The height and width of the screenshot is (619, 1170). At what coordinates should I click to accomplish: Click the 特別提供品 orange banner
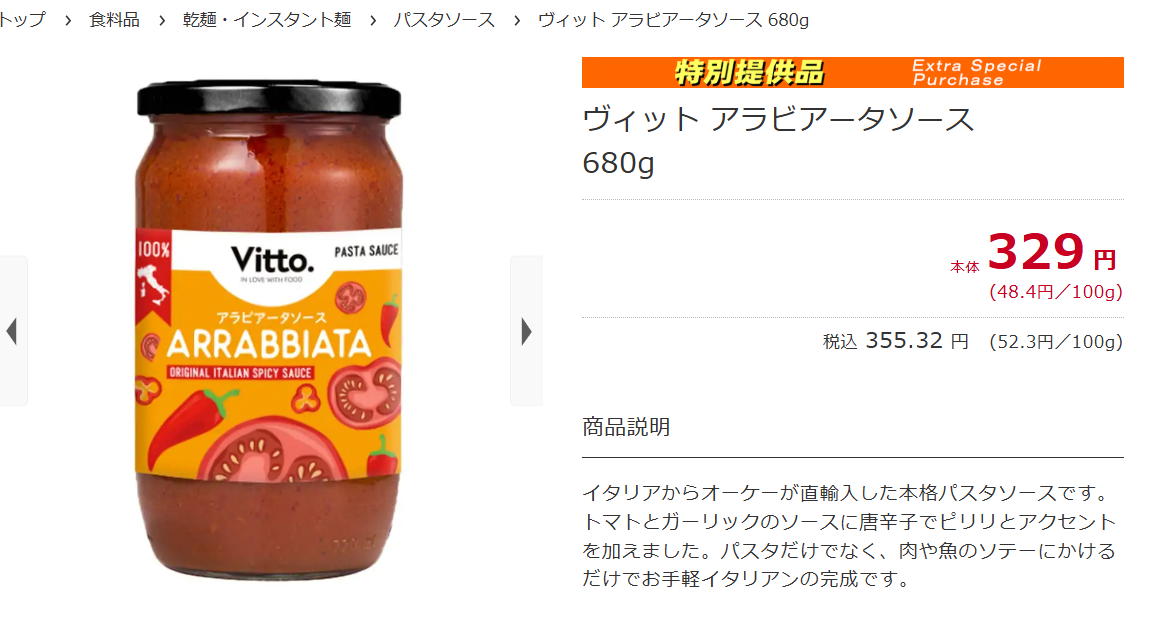853,72
